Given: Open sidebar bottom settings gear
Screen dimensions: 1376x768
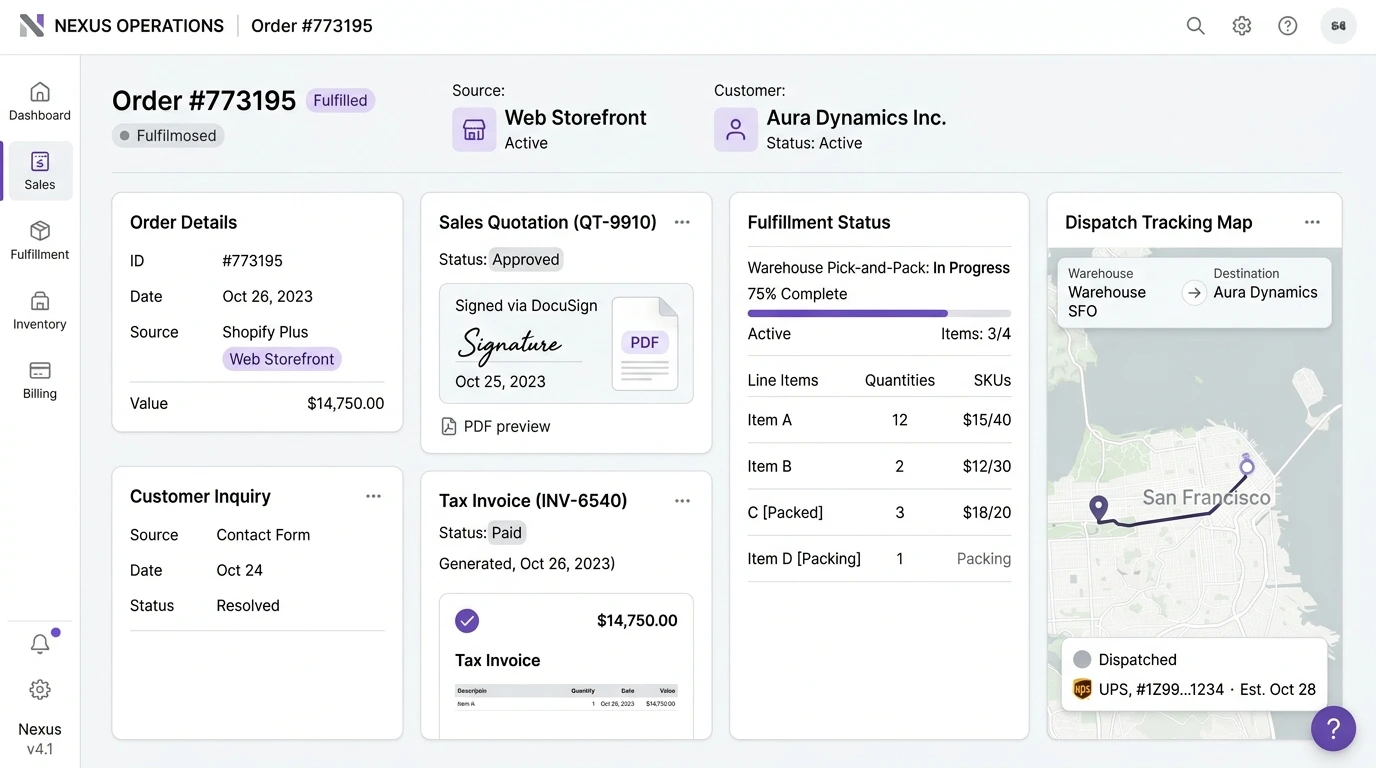Looking at the screenshot, I should coord(40,689).
